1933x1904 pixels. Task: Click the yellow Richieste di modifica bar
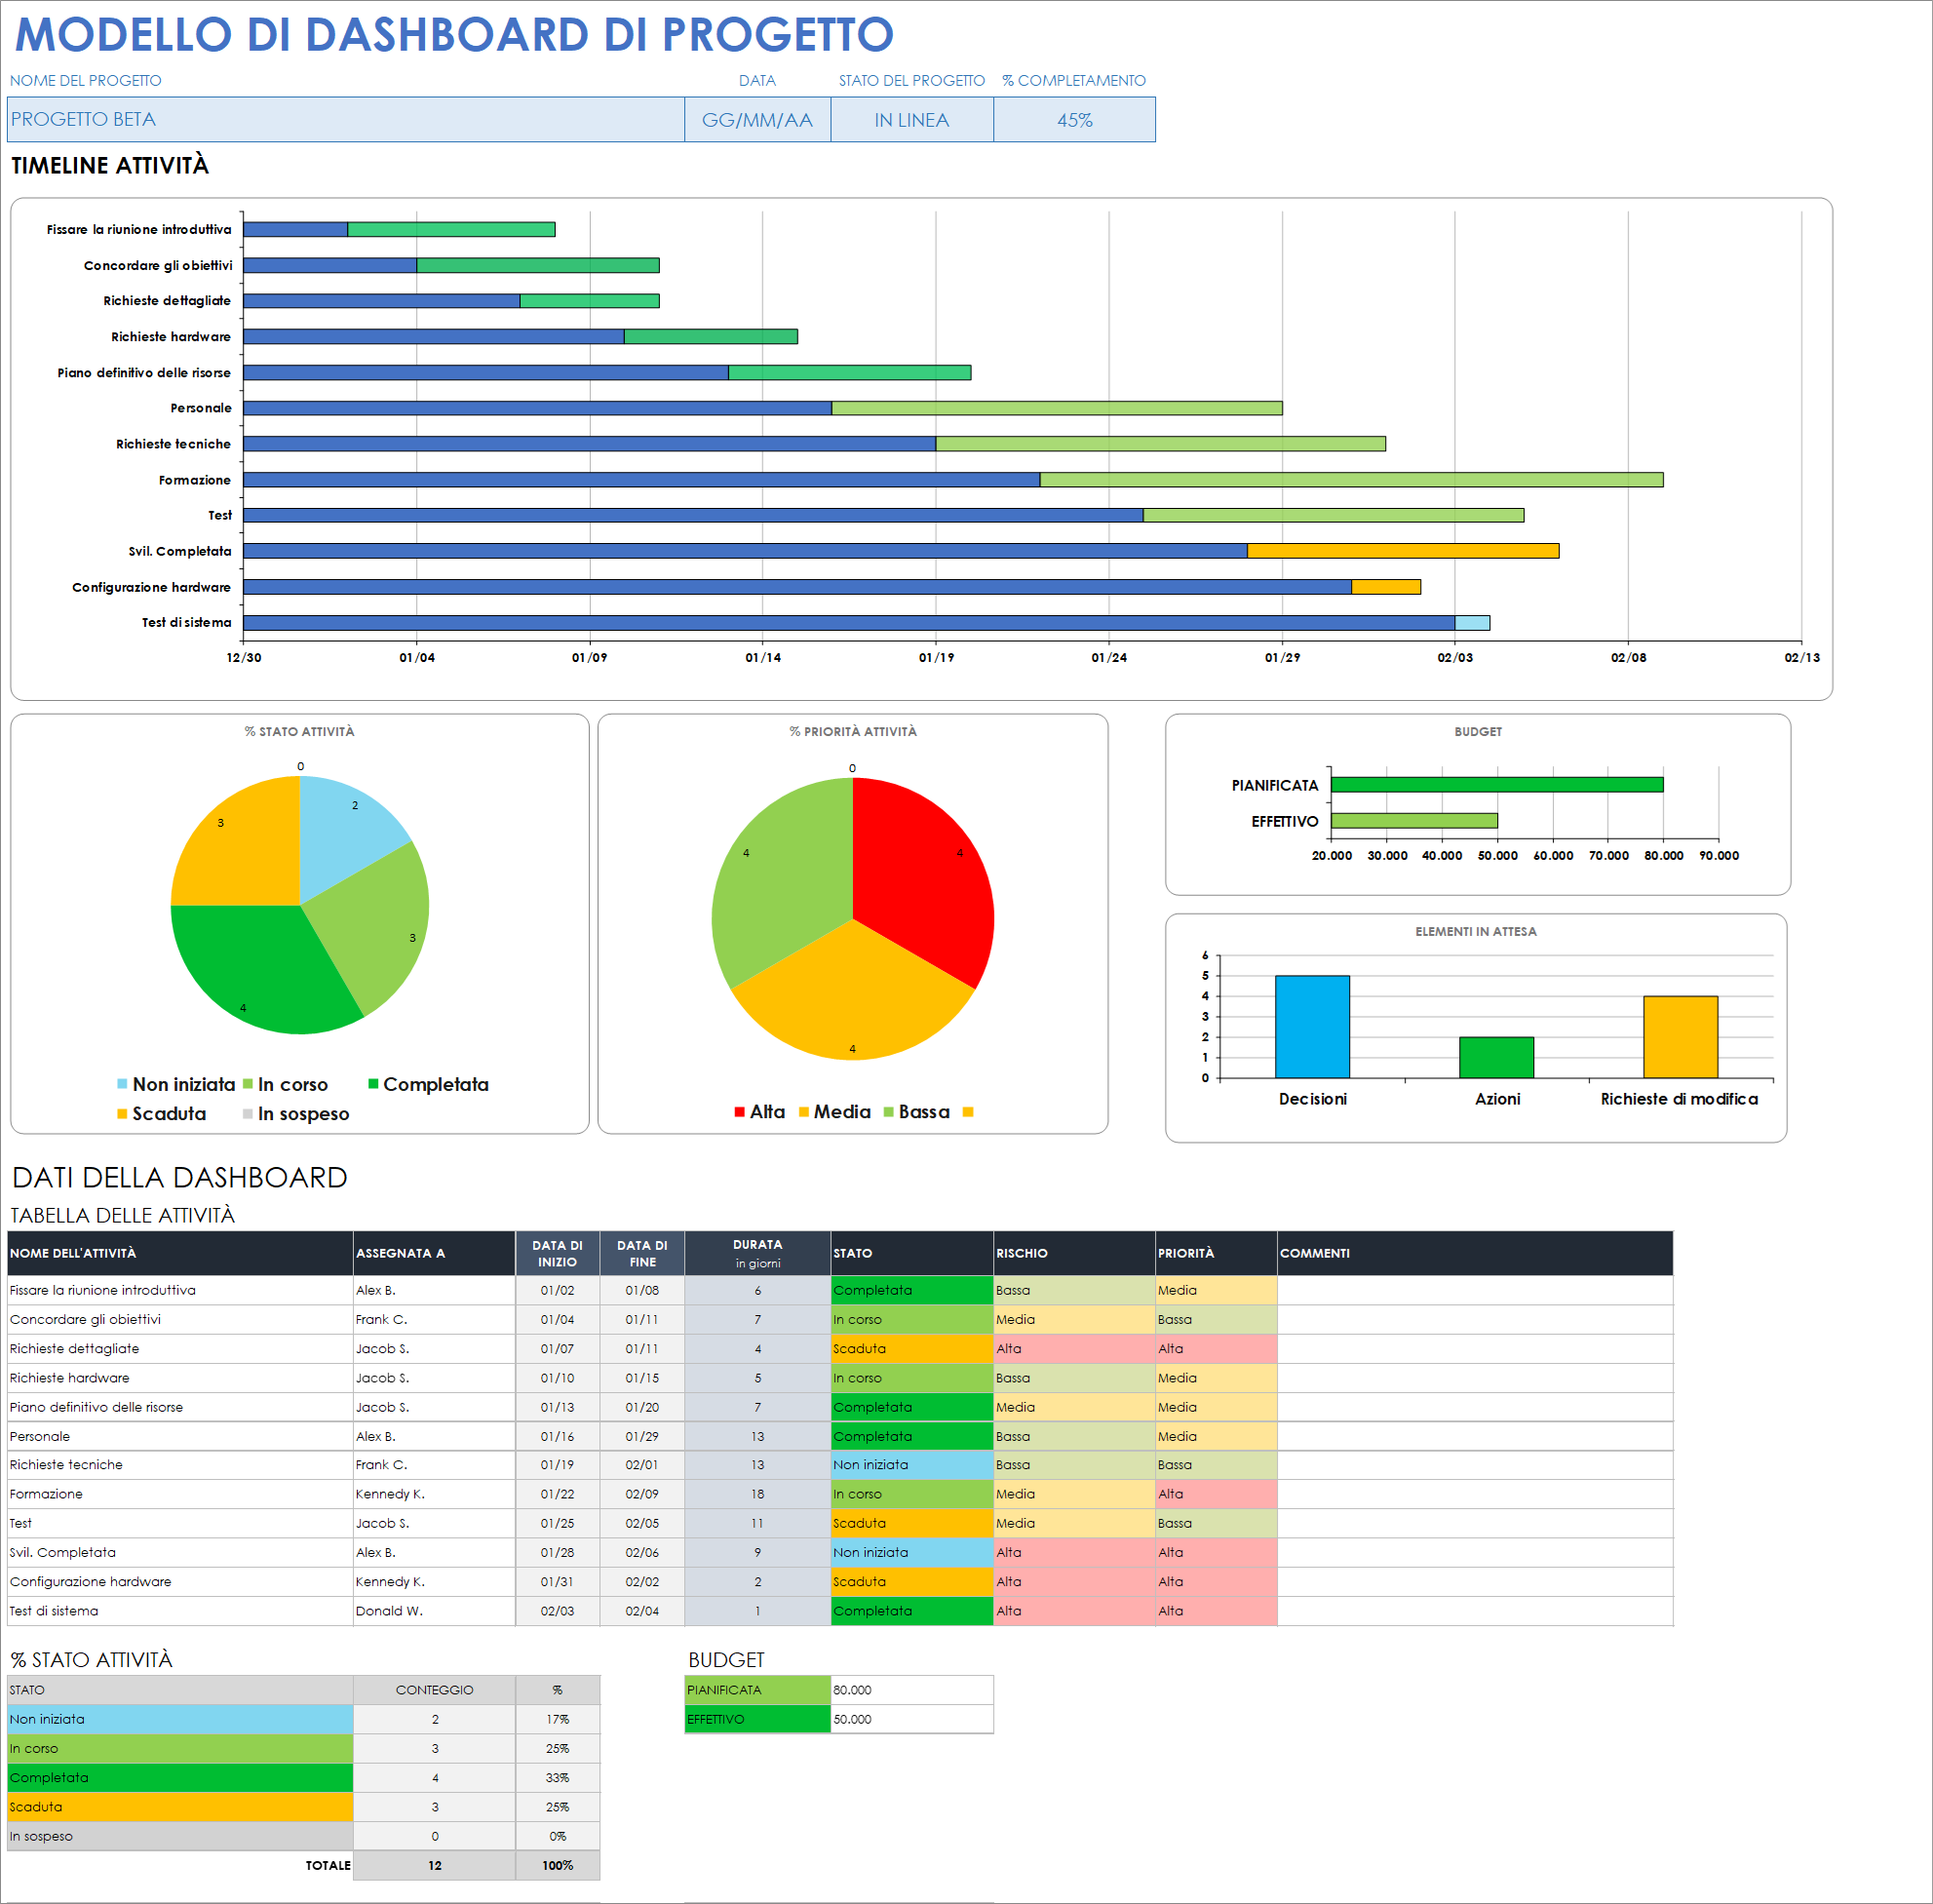coord(1680,1037)
